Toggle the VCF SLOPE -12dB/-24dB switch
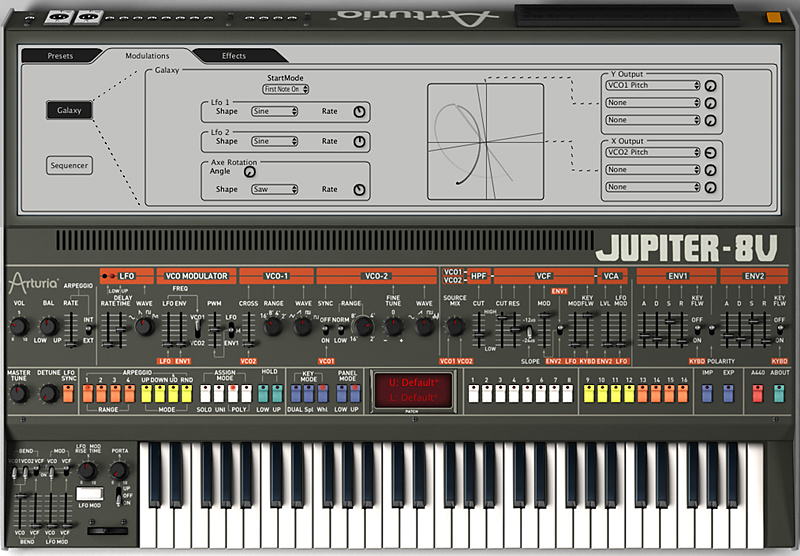This screenshot has width=800, height=556. tap(529, 331)
